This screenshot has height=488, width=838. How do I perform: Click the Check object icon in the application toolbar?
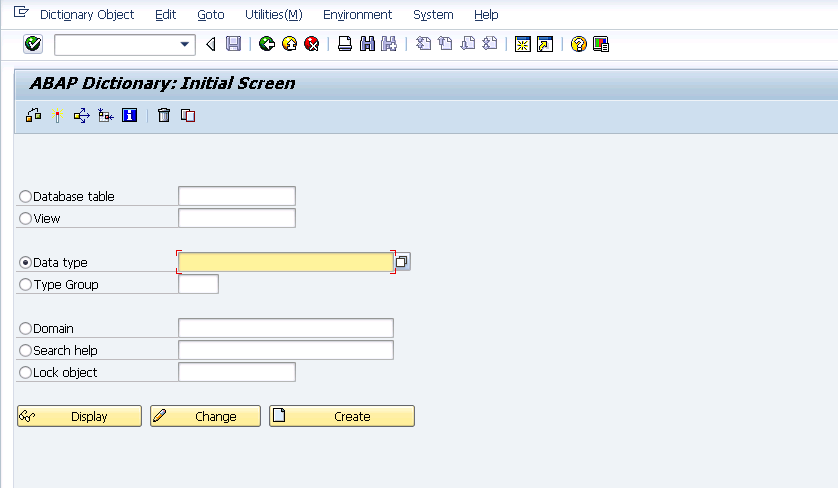point(34,115)
